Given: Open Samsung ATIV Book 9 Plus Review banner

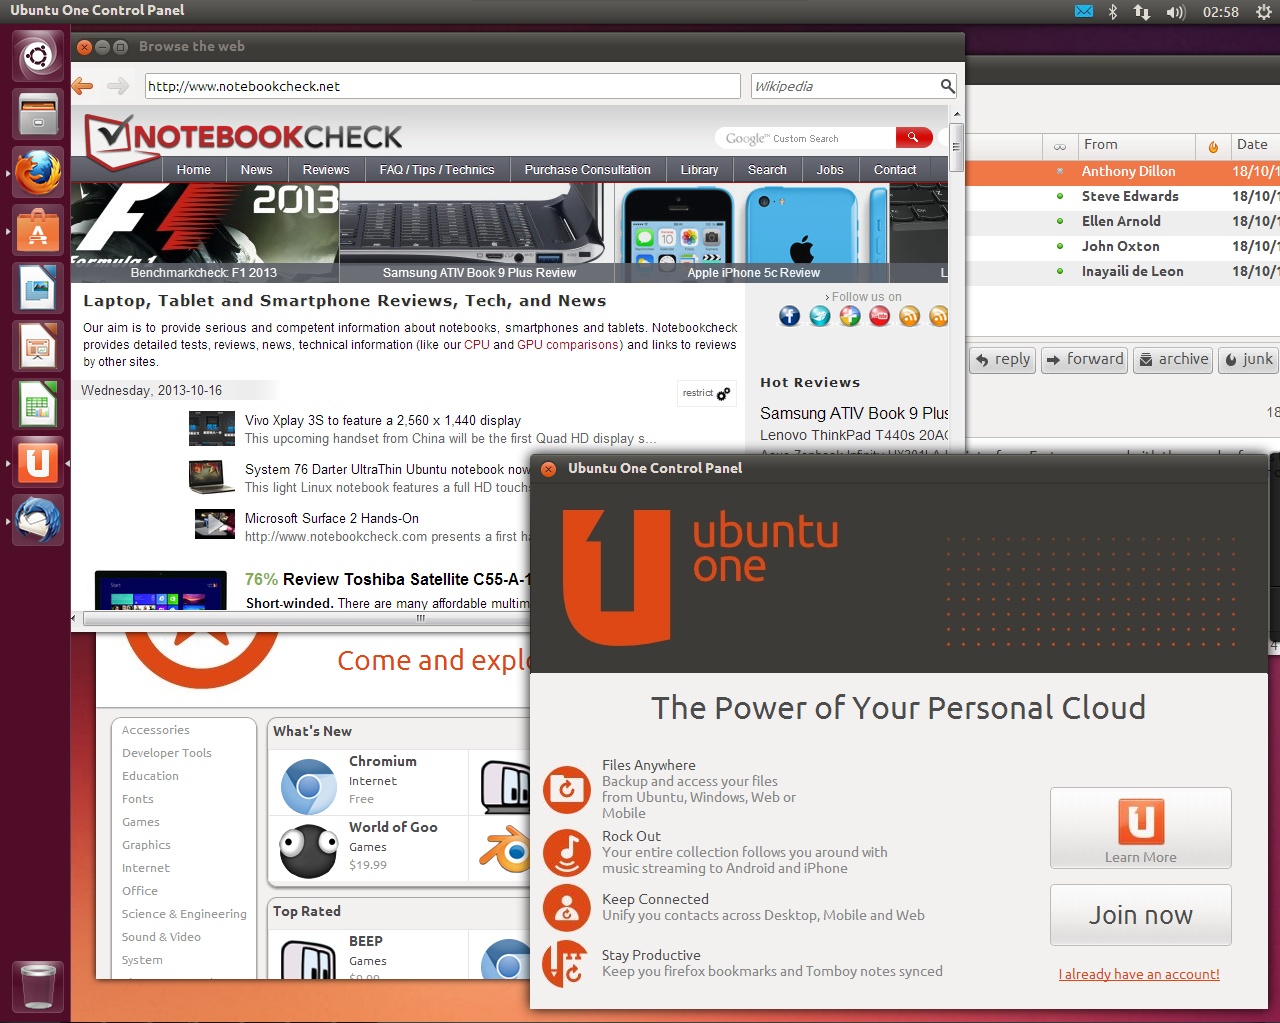Looking at the screenshot, I should [x=479, y=232].
